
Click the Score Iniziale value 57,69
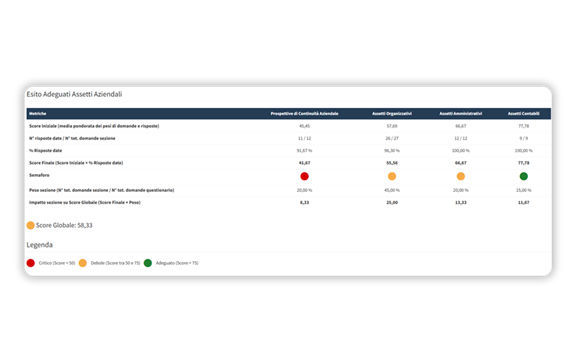point(392,126)
